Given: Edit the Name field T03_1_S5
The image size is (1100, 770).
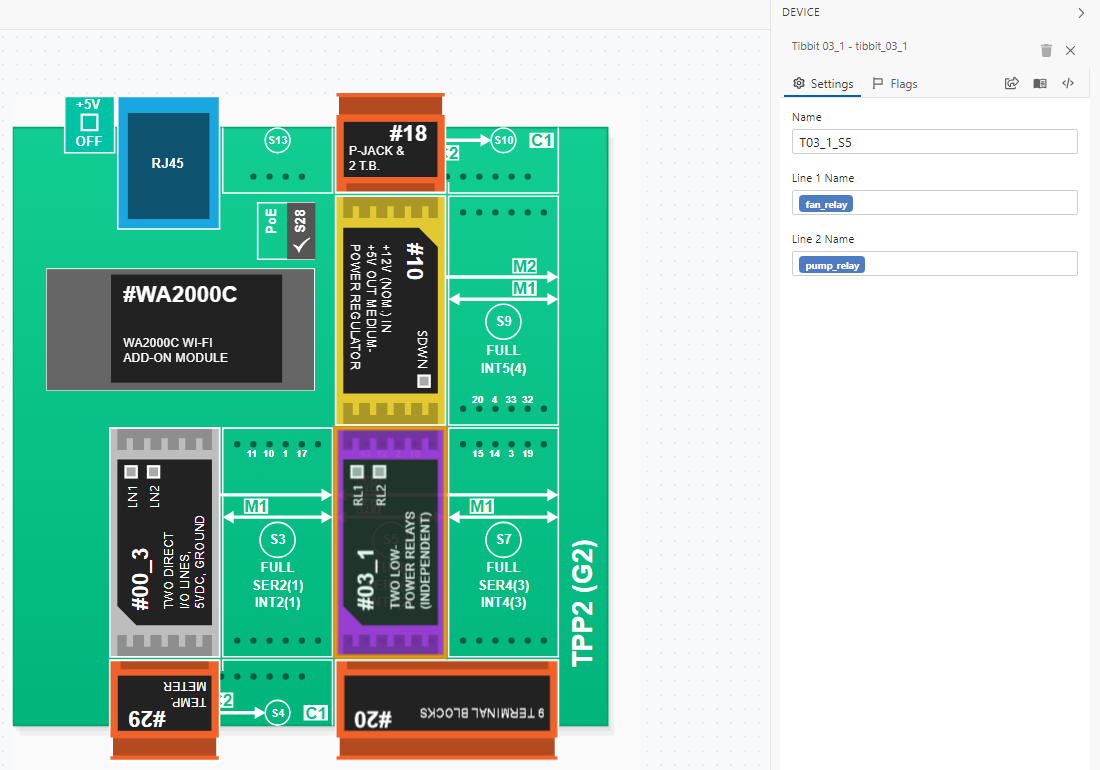Looking at the screenshot, I should pos(934,142).
